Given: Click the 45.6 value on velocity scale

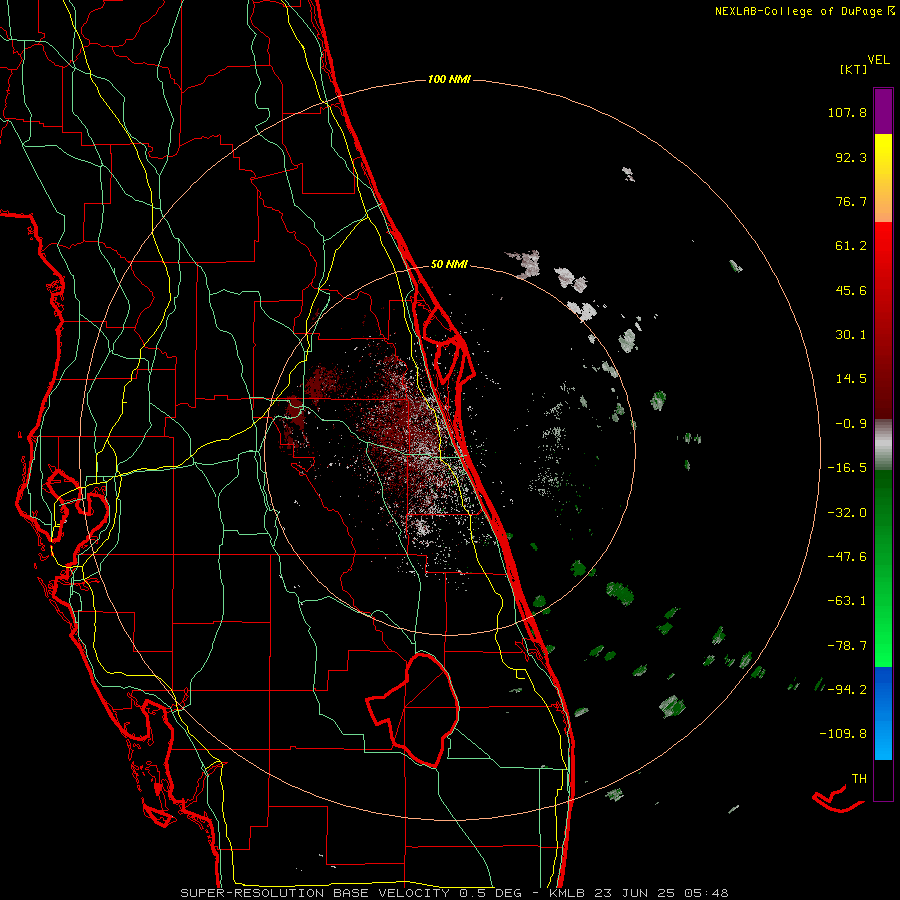Looking at the screenshot, I should 851,290.
